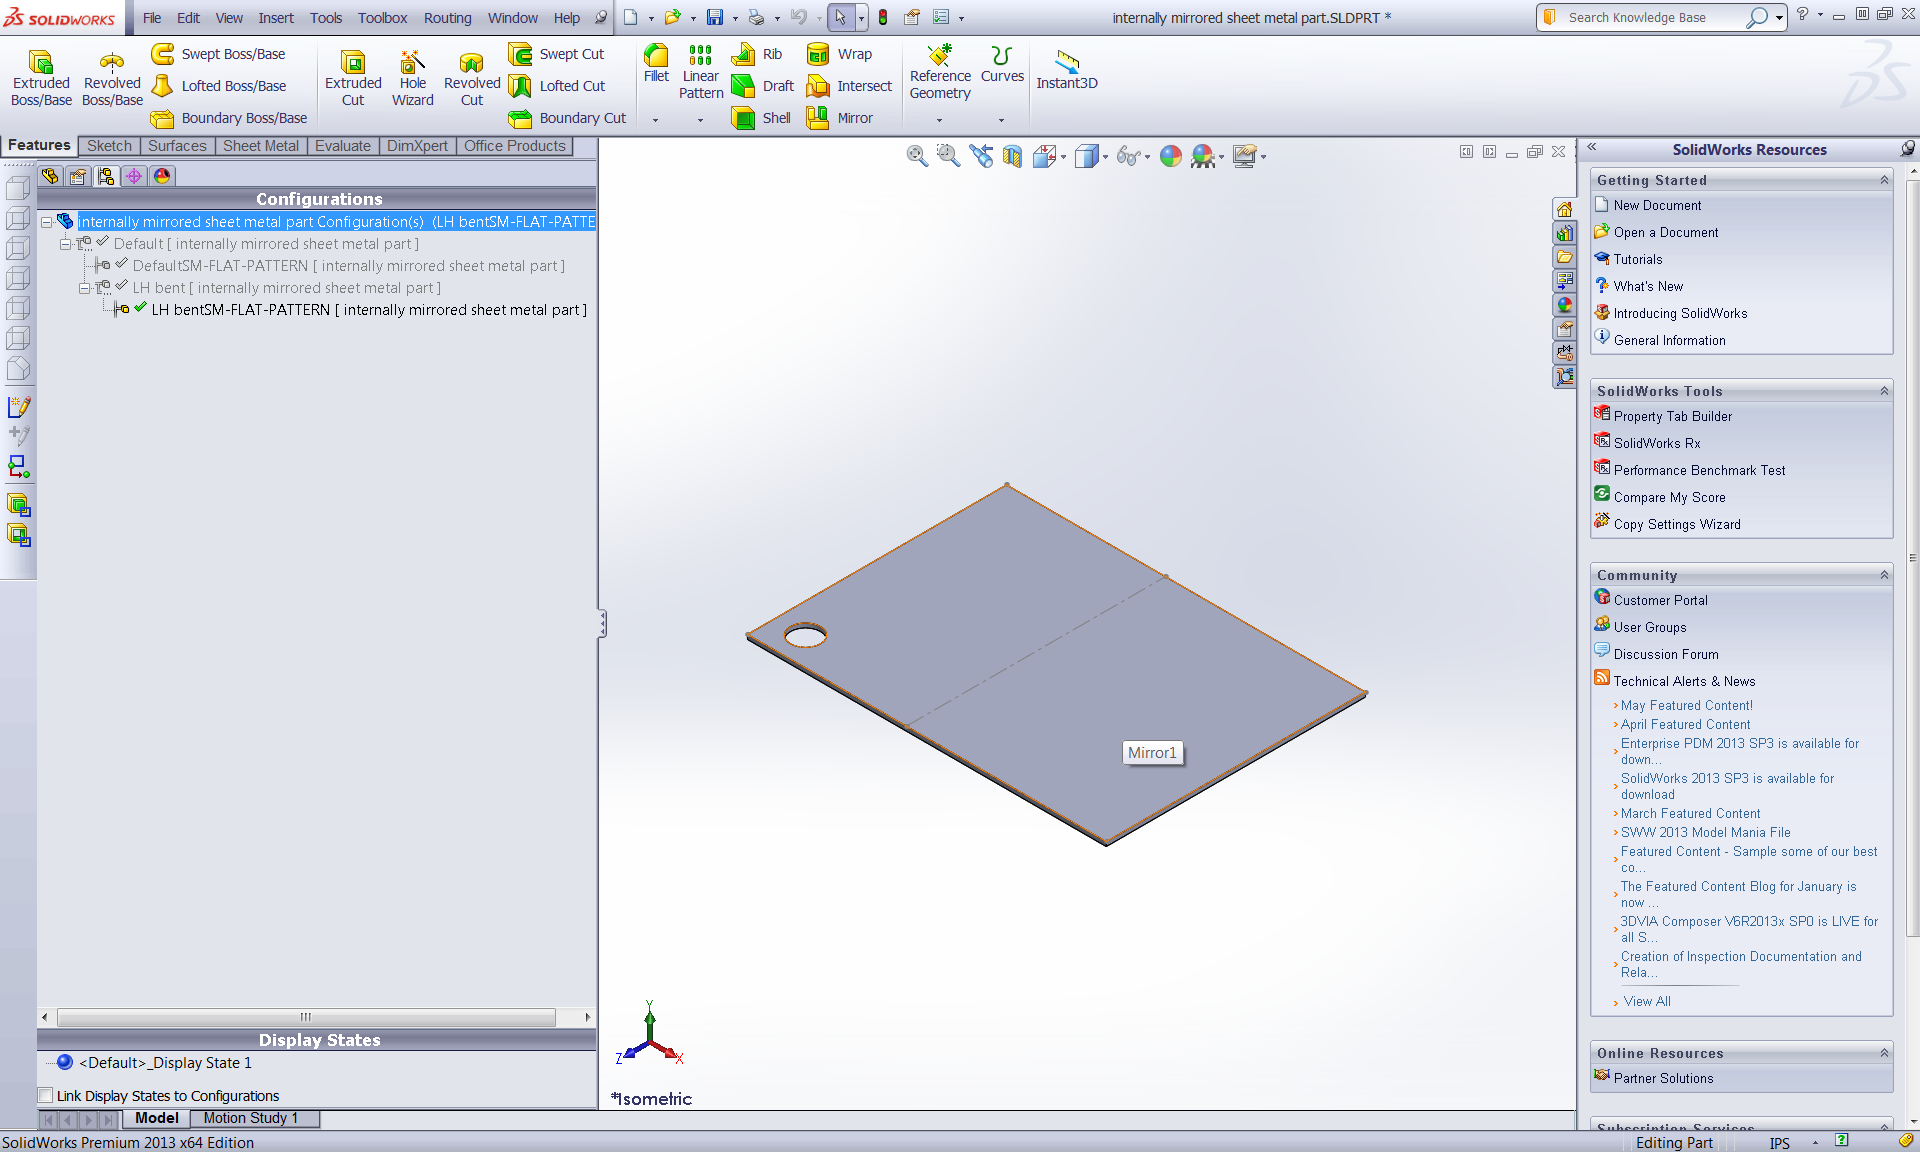Apply the Draft feature
The width and height of the screenshot is (1920, 1152).
click(763, 86)
